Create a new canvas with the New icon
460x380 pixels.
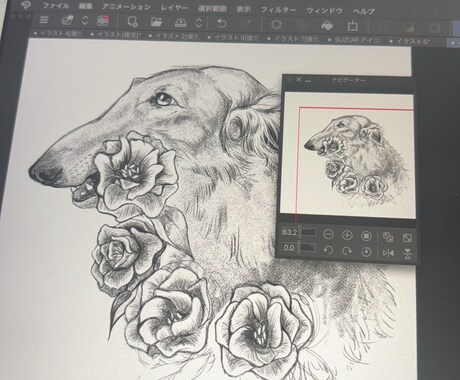point(132,22)
